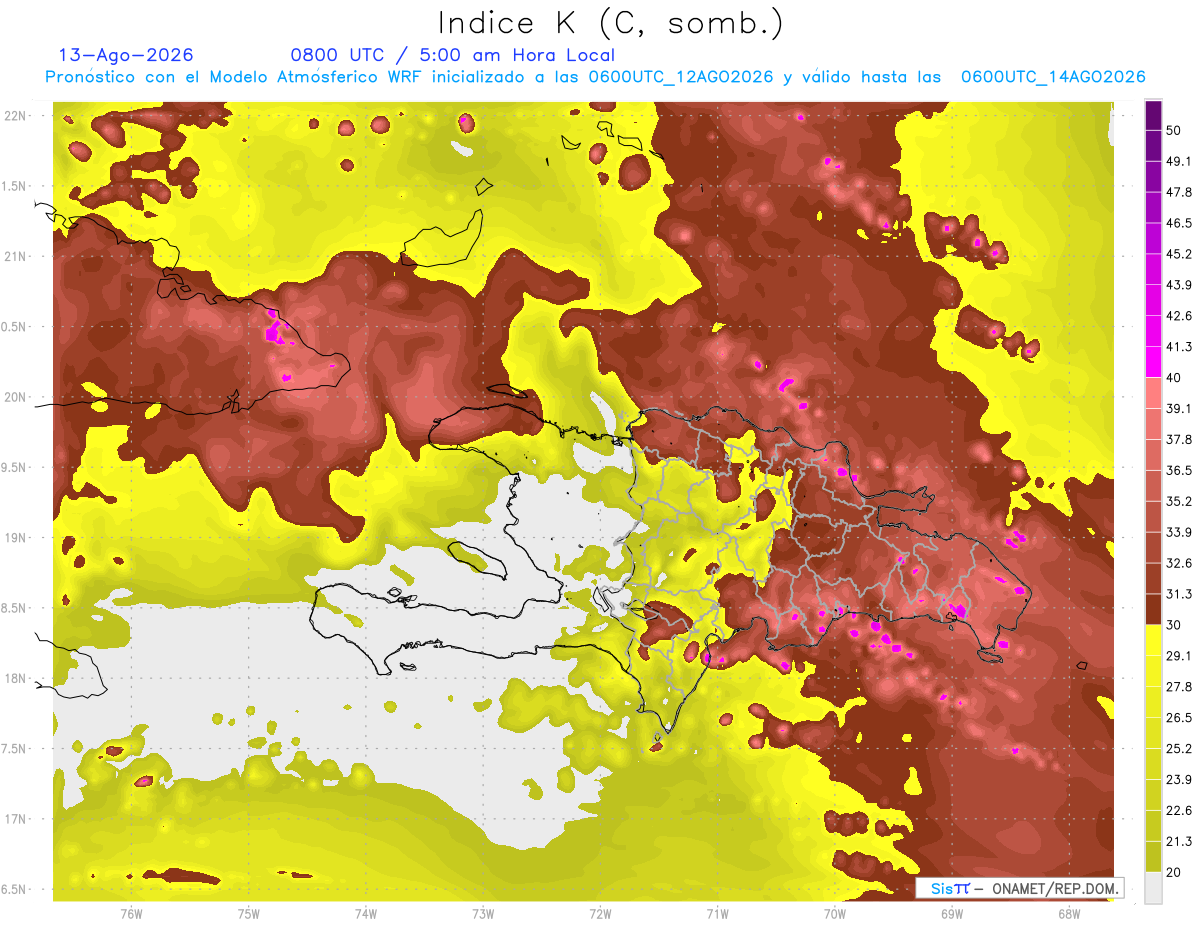
Task: Select the gray legend swatch below 20
Action: point(1153,888)
